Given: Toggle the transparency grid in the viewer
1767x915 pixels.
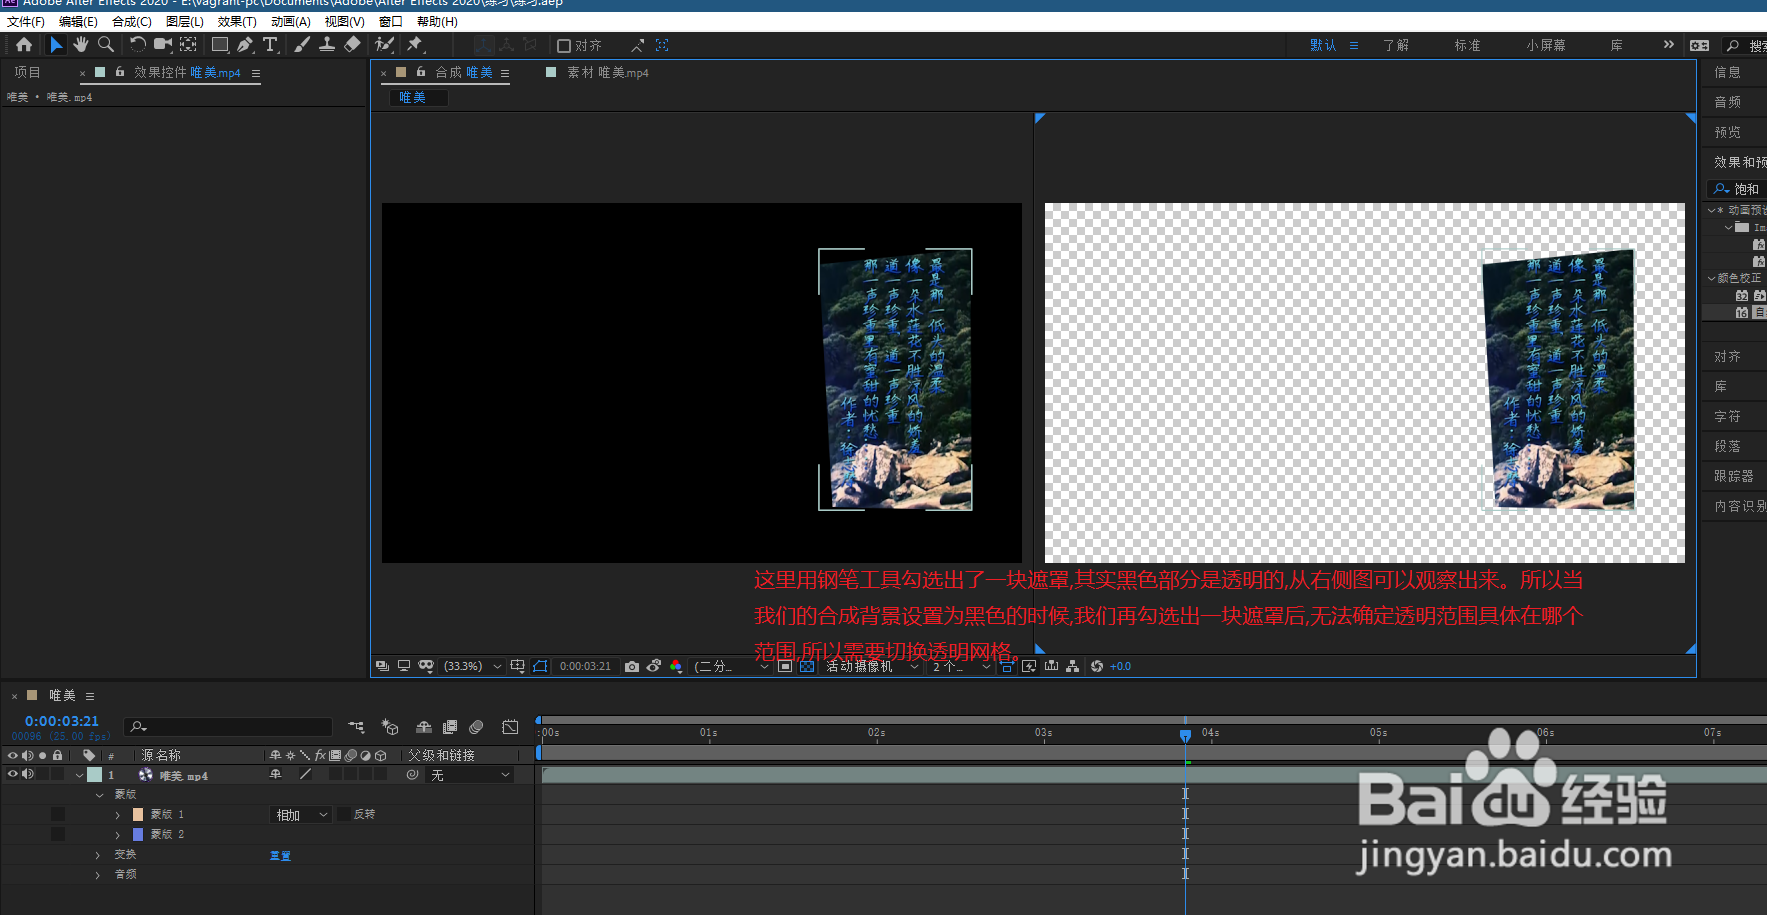Looking at the screenshot, I should coord(807,666).
